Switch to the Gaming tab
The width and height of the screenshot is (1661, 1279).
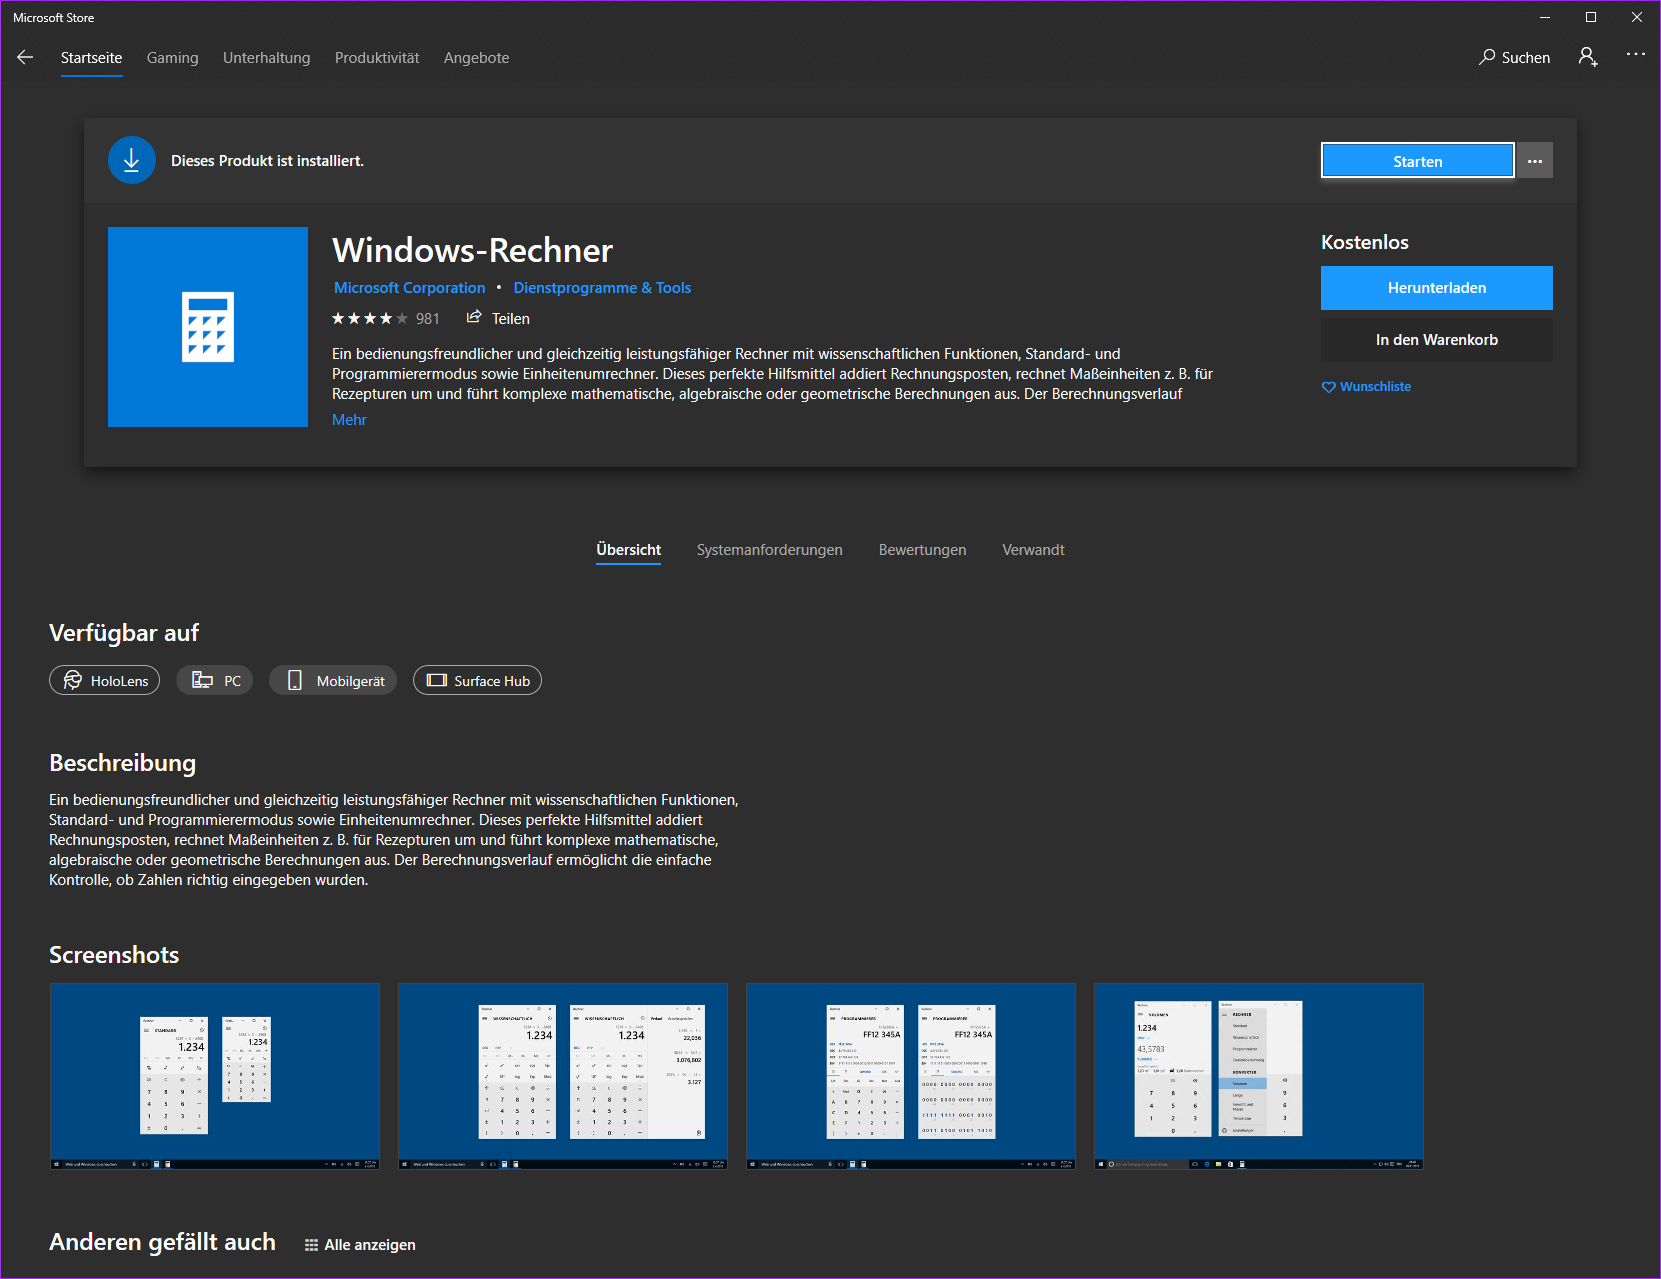coord(172,58)
